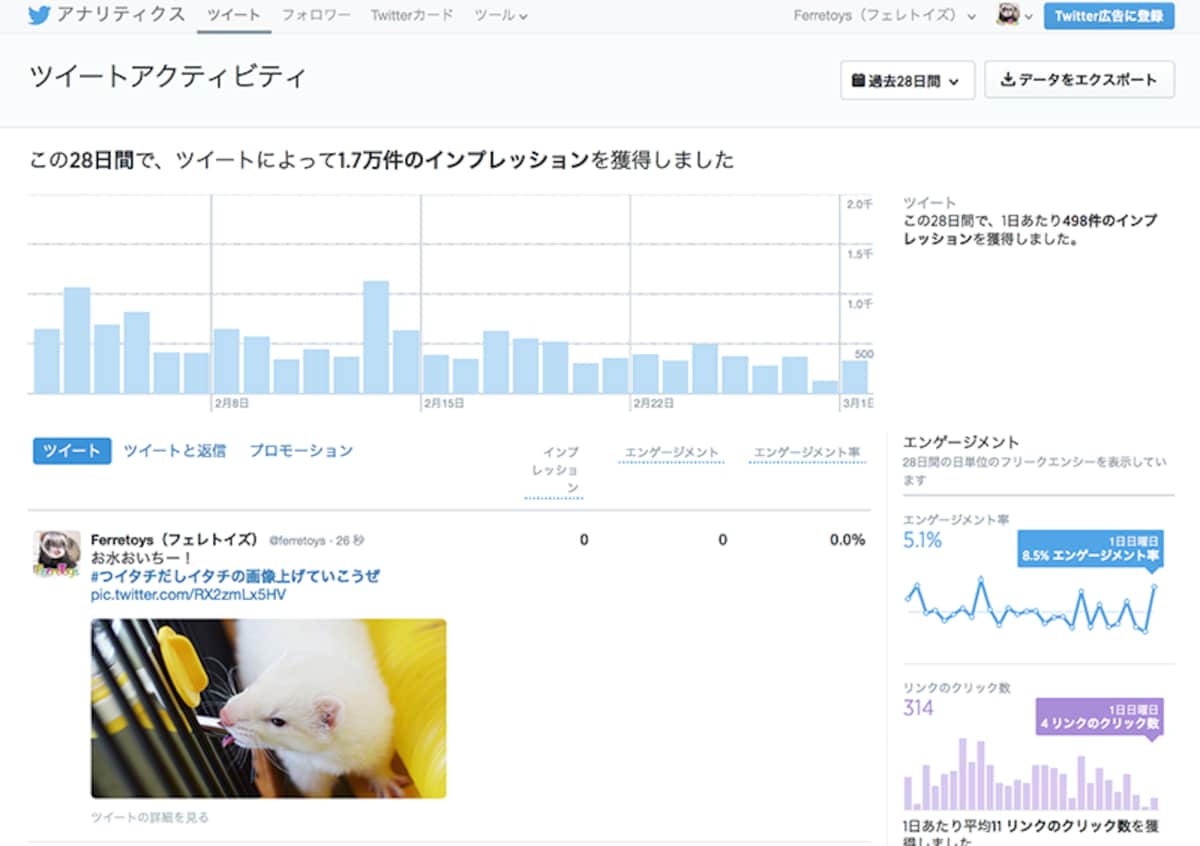Open the Ferretoys account switcher dropdown
This screenshot has height=846, width=1200.
pyautogui.click(x=885, y=16)
